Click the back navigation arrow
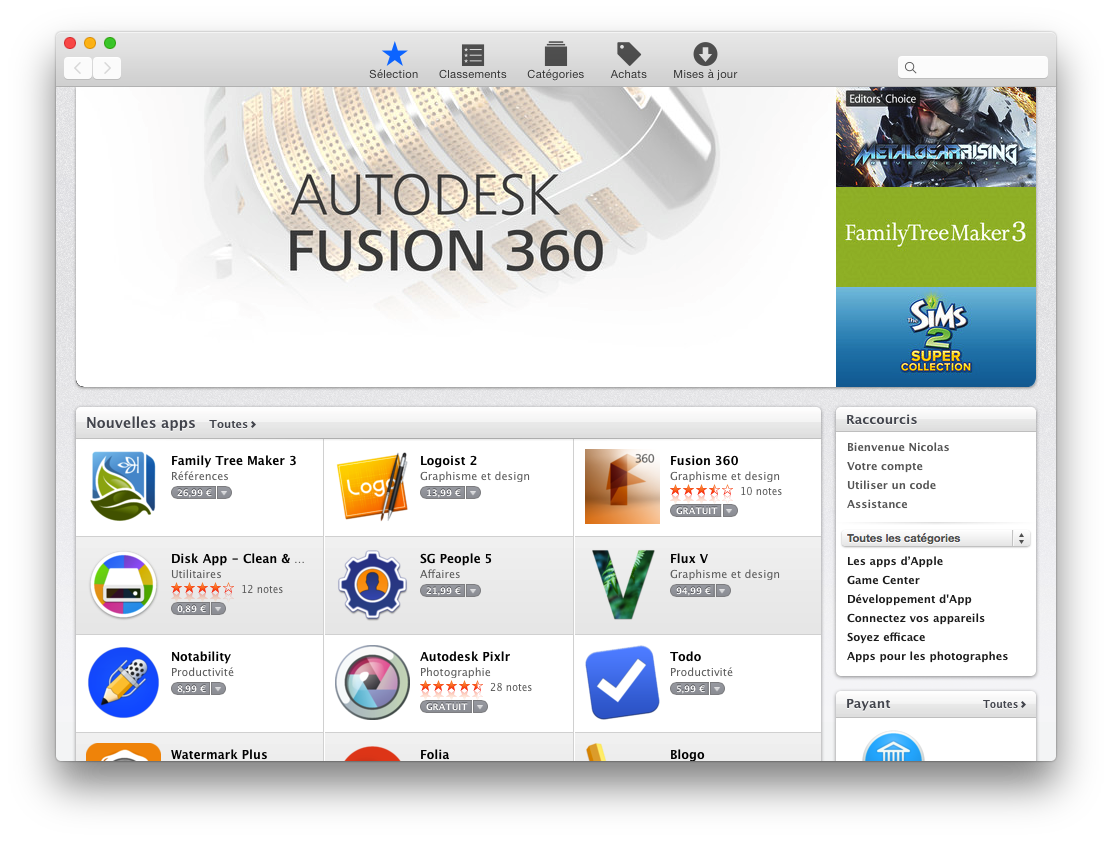Image resolution: width=1112 pixels, height=841 pixels. 78,68
